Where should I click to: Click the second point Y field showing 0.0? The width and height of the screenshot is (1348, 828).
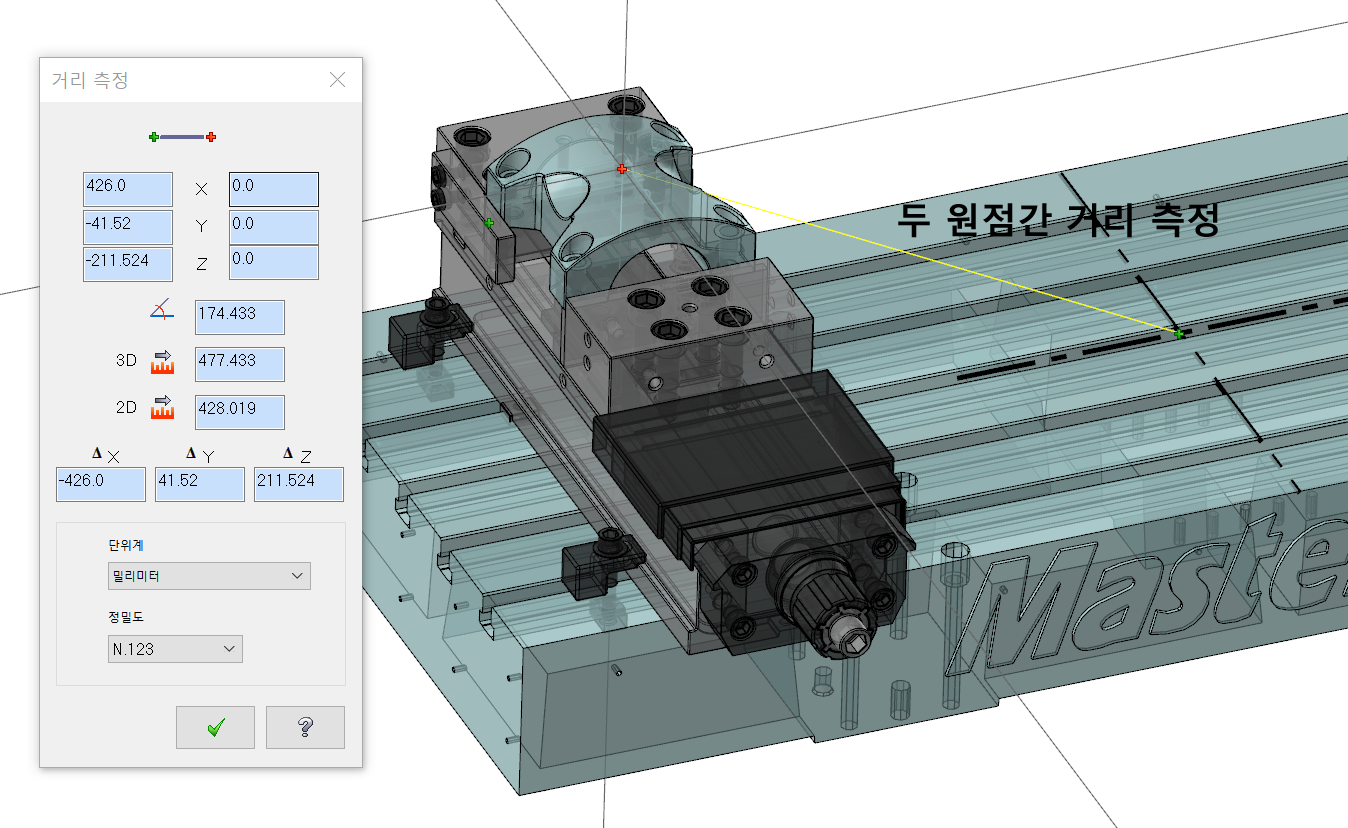pyautogui.click(x=274, y=227)
